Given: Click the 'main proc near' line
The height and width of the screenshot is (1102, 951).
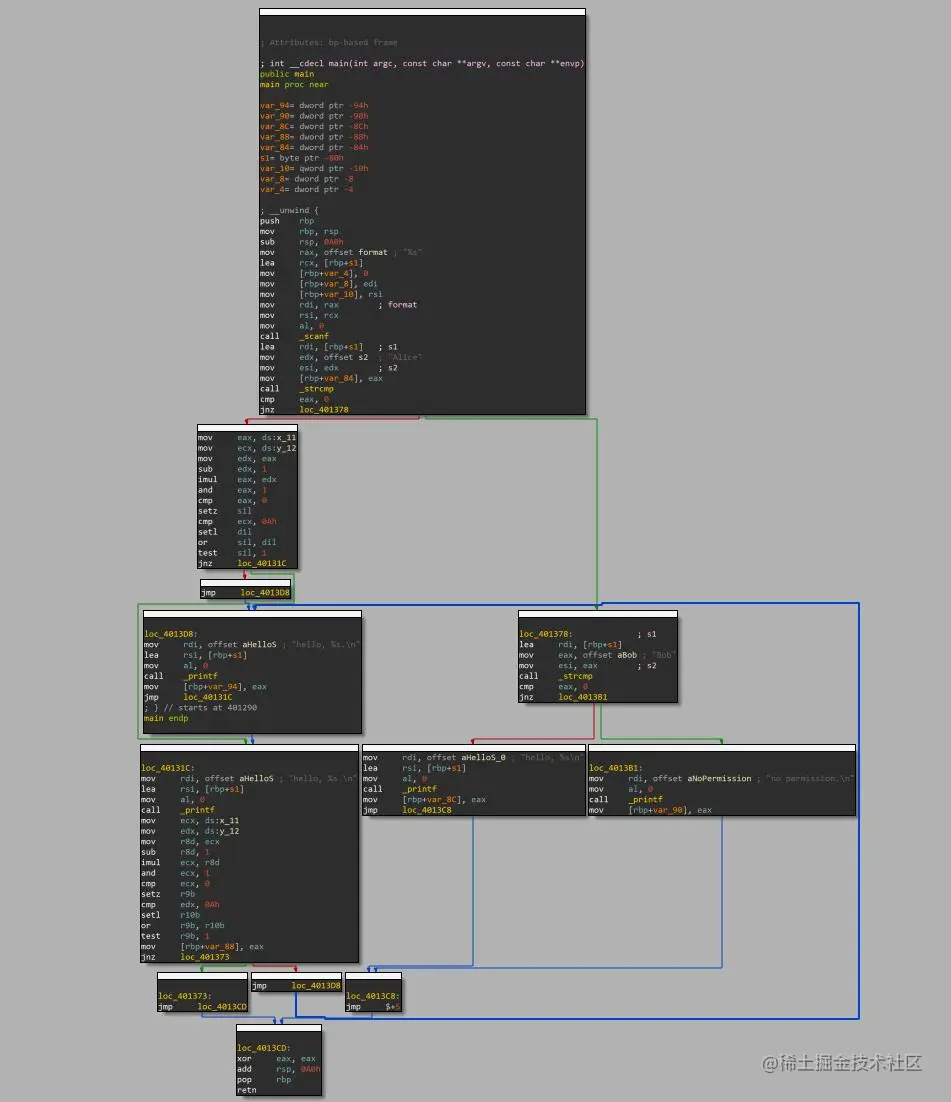Looking at the screenshot, I should click(x=294, y=84).
